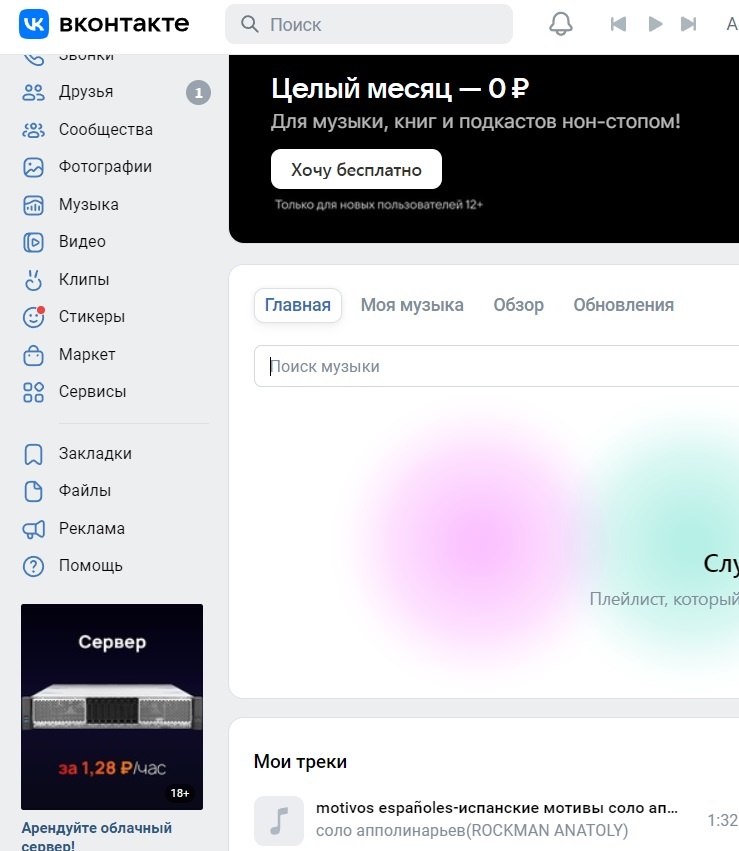
Task: Play music with header play button
Action: coord(655,24)
